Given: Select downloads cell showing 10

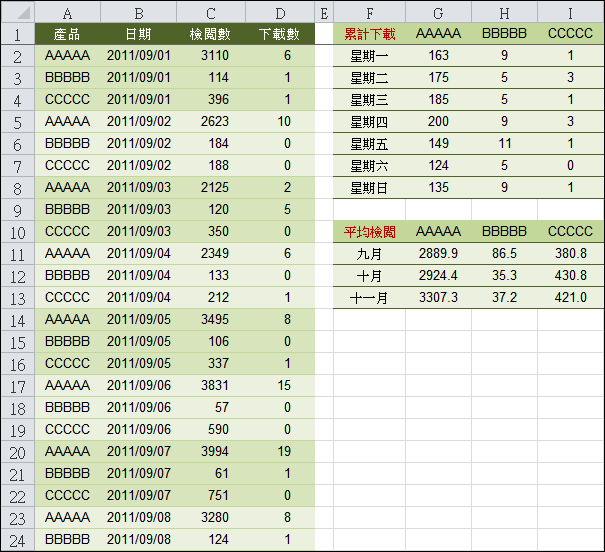Looking at the screenshot, I should [x=280, y=122].
